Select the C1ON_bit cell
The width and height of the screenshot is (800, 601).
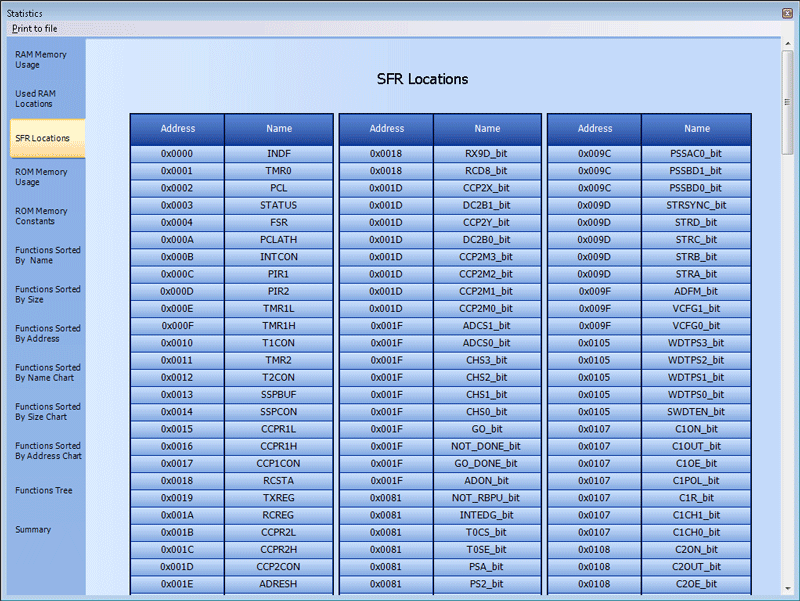[696, 429]
